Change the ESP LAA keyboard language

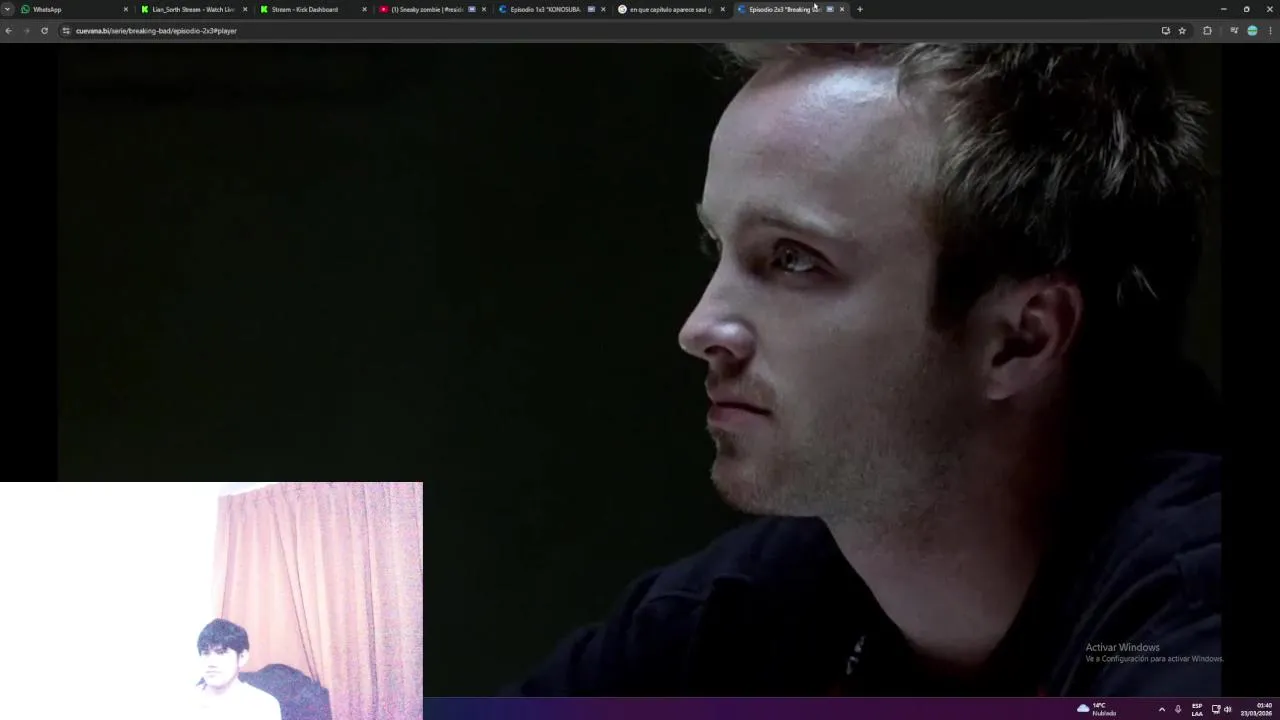point(1197,709)
